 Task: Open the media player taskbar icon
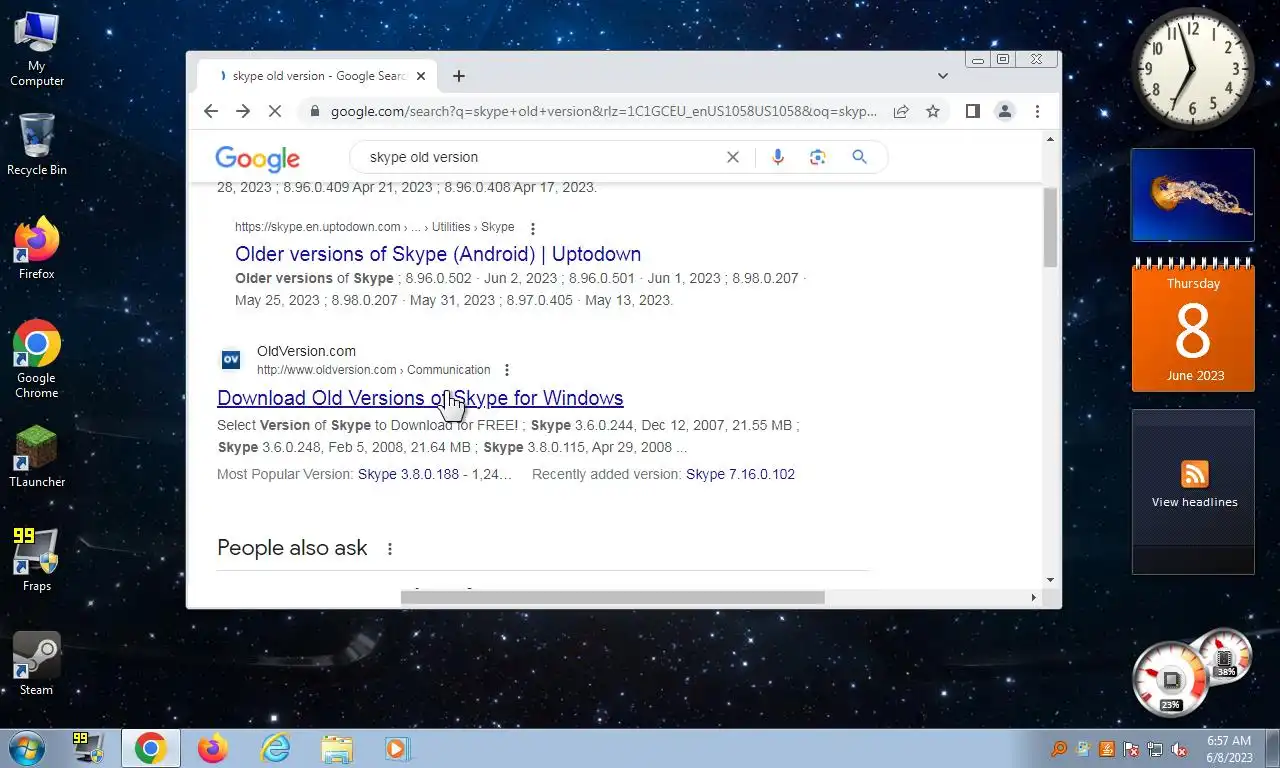[x=397, y=748]
